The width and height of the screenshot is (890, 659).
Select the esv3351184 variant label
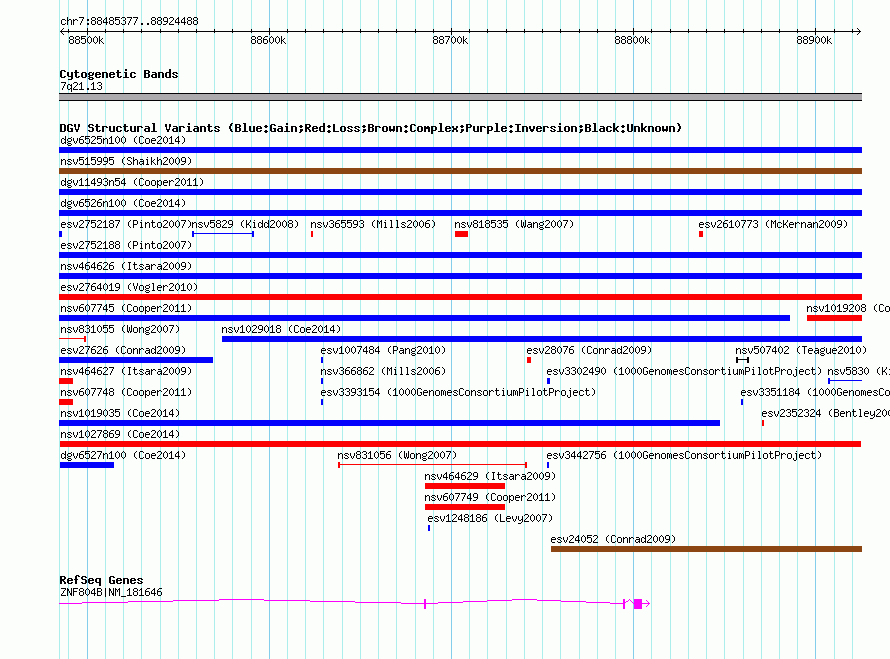(815, 392)
